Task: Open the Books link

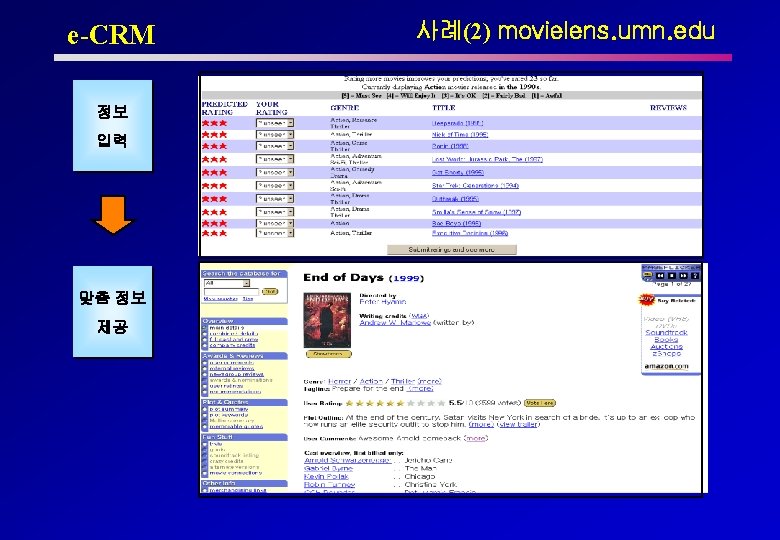Action: (x=666, y=339)
